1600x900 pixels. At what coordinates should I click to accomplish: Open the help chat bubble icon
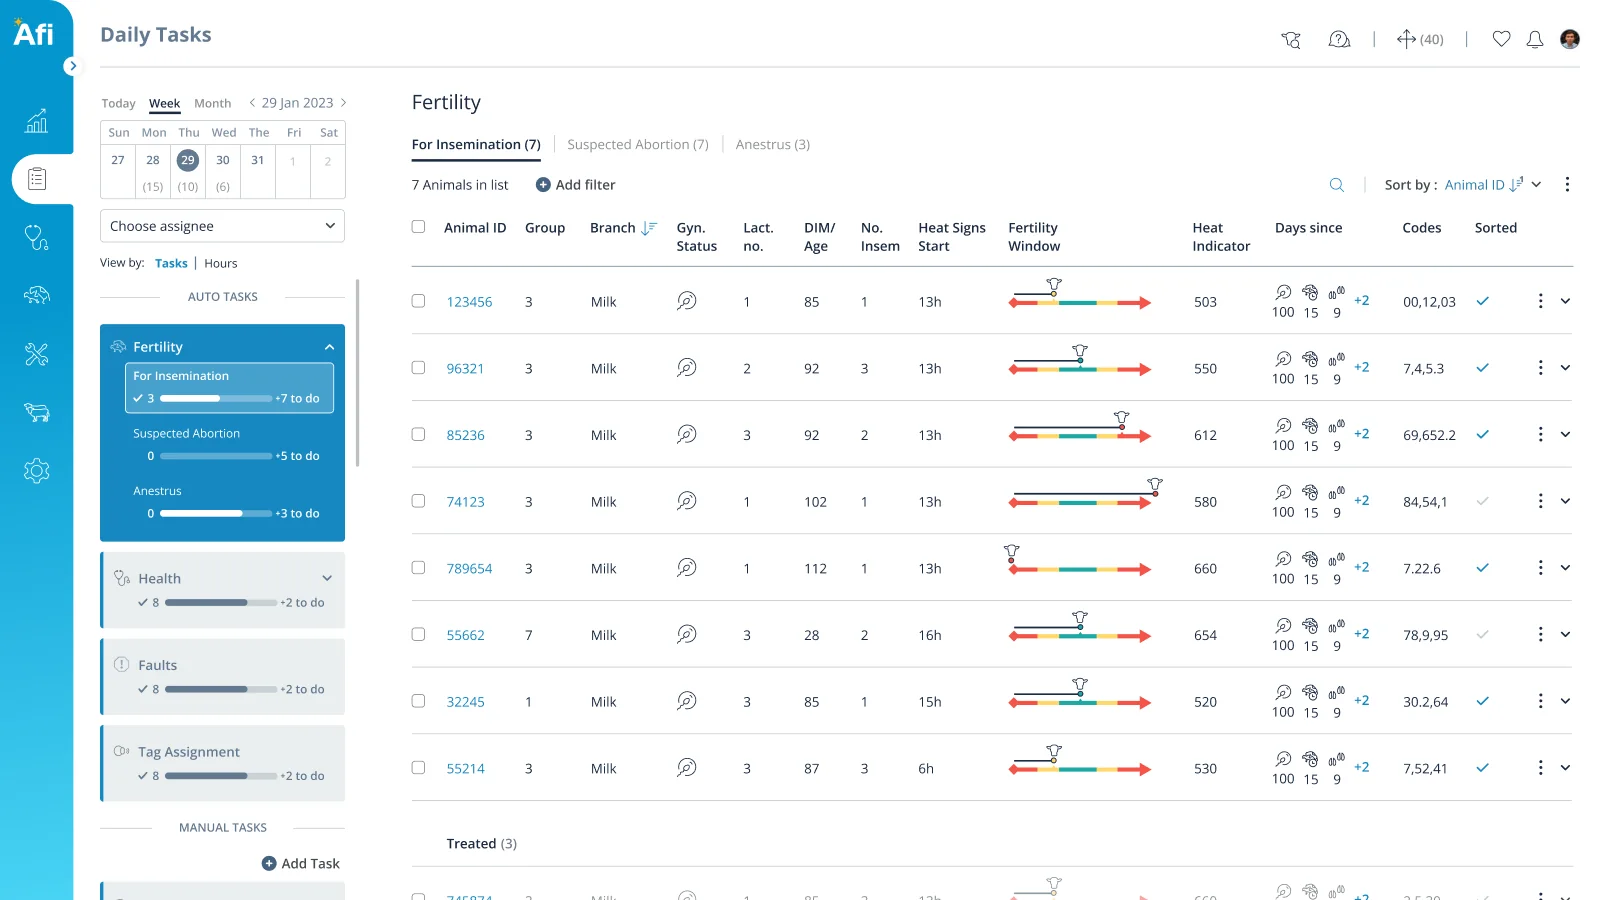pyautogui.click(x=1339, y=39)
